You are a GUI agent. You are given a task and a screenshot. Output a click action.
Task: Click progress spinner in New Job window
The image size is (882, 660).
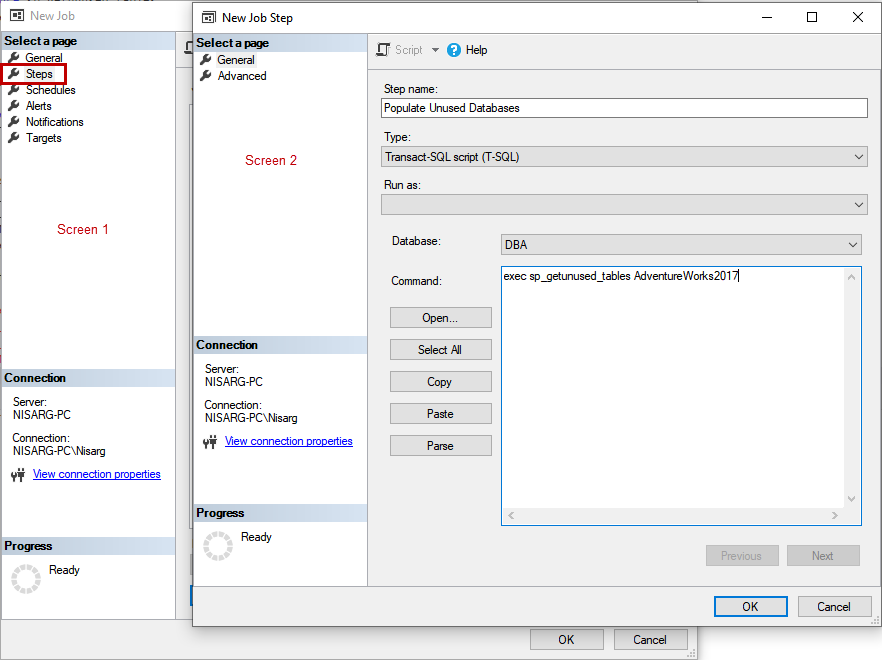(x=26, y=579)
